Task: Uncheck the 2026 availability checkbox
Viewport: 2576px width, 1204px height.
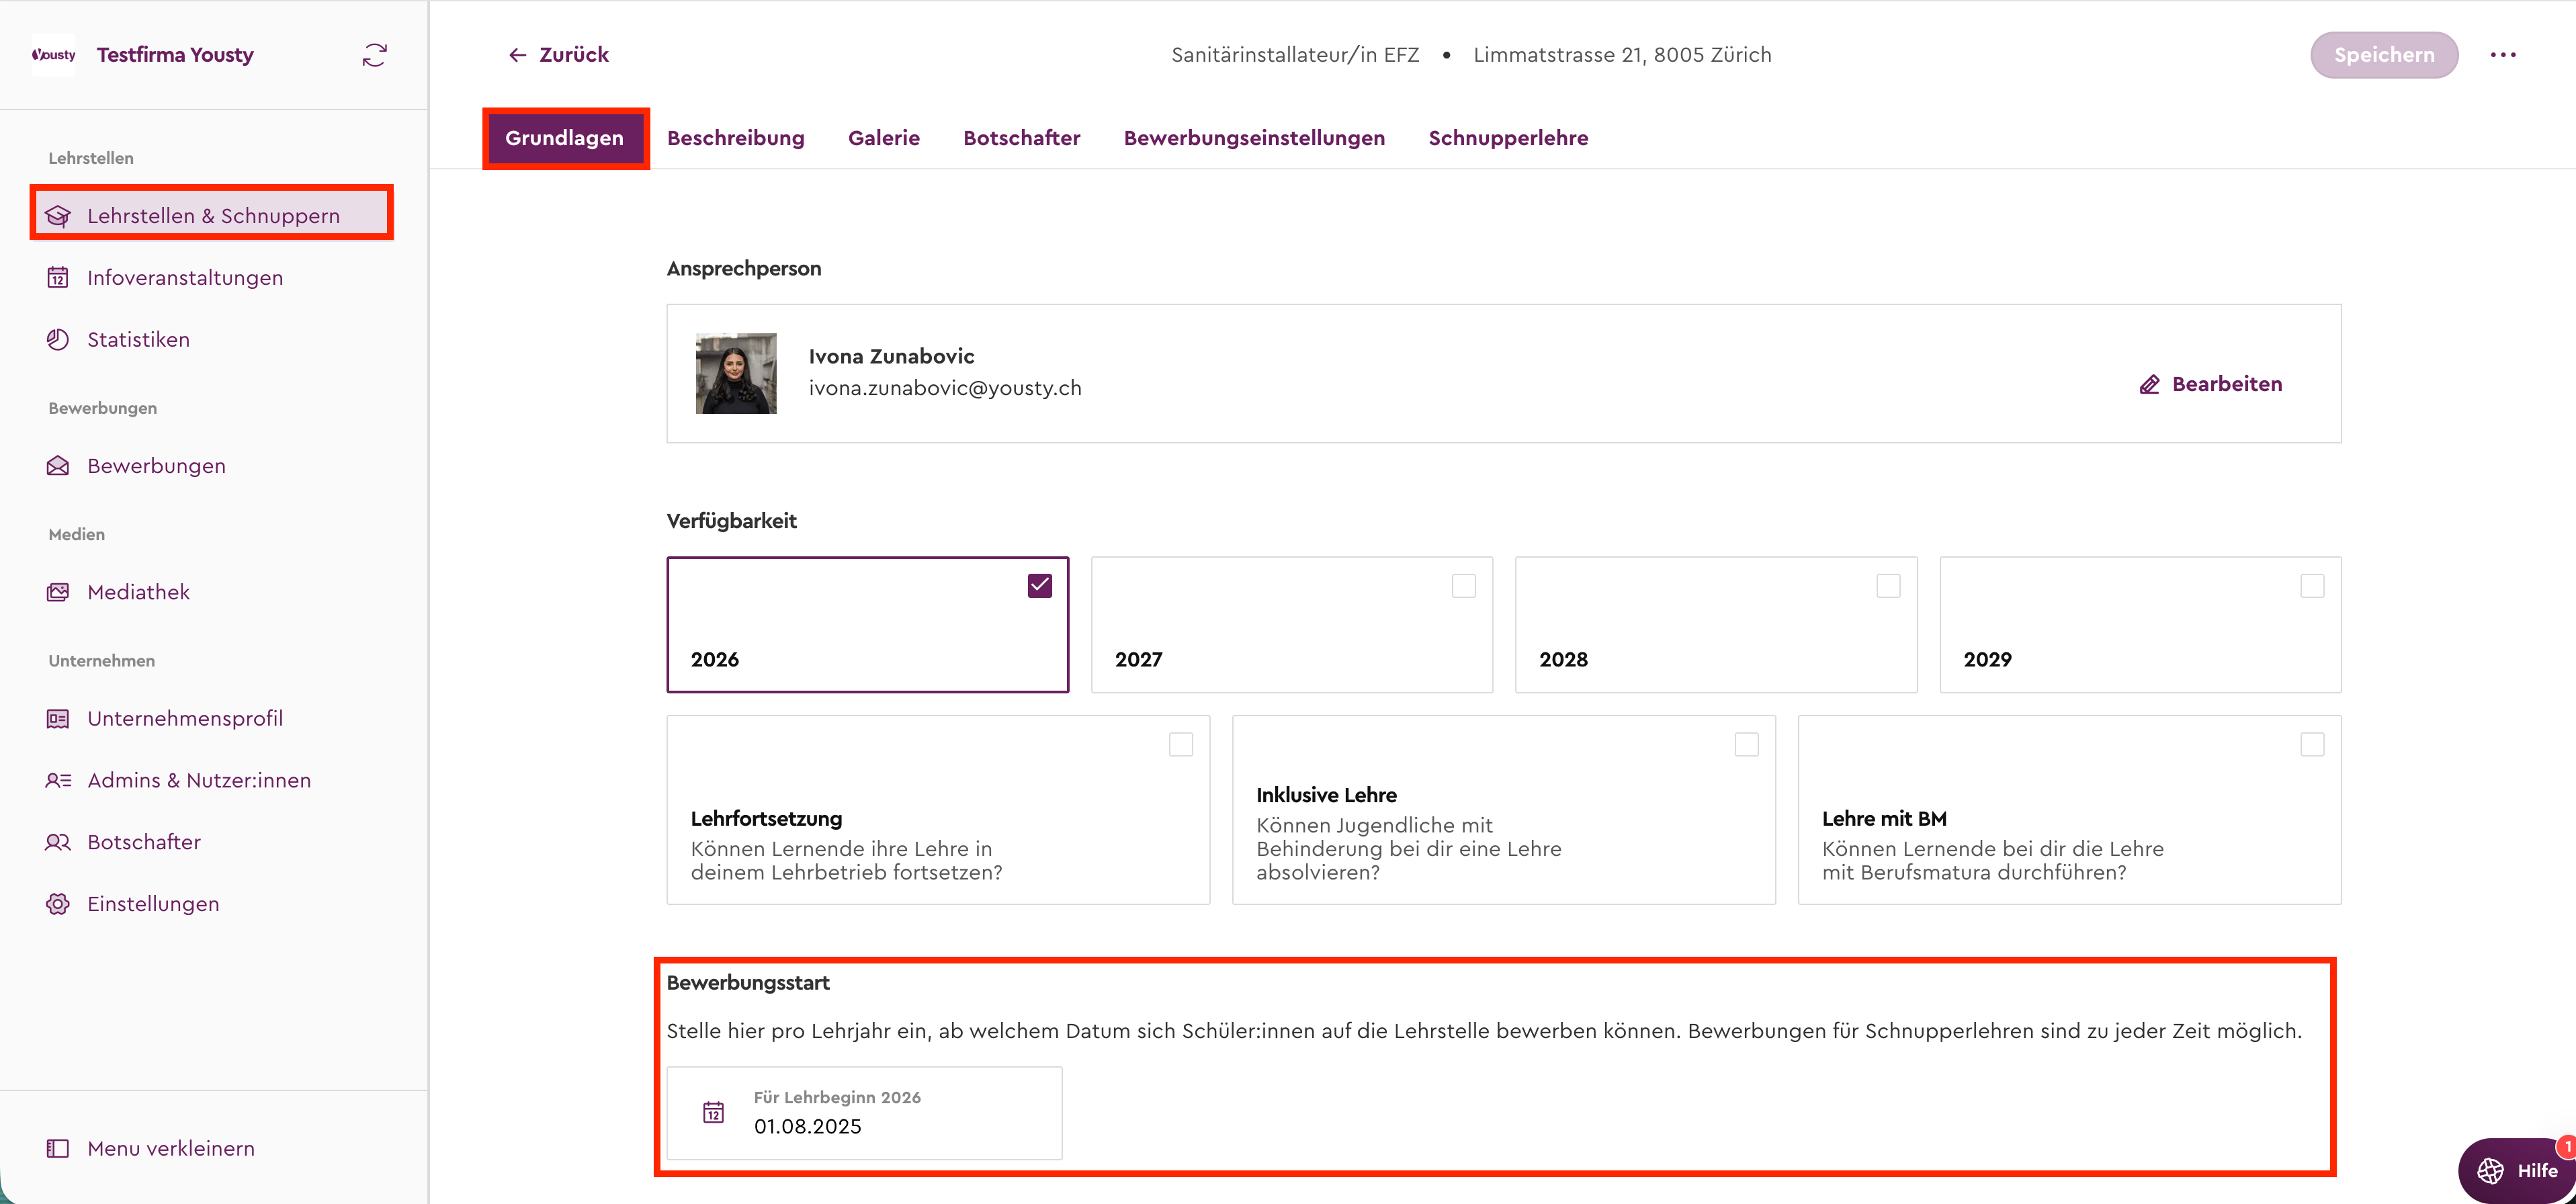Action: click(1039, 586)
